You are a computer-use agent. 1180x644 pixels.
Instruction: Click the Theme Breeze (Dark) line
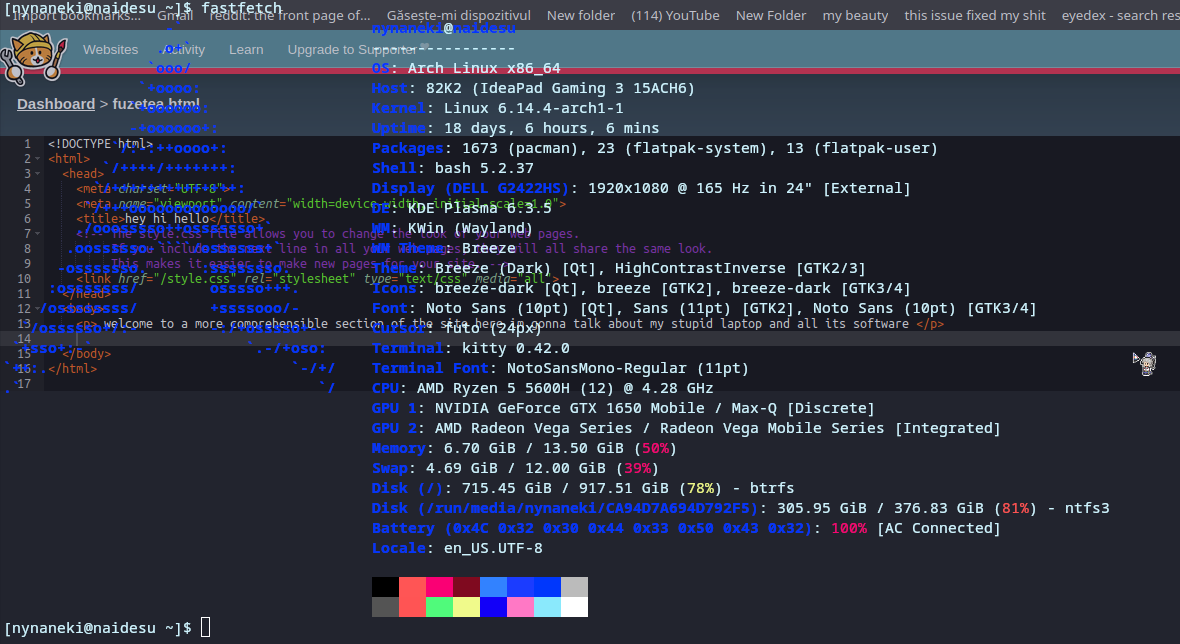(x=619, y=268)
